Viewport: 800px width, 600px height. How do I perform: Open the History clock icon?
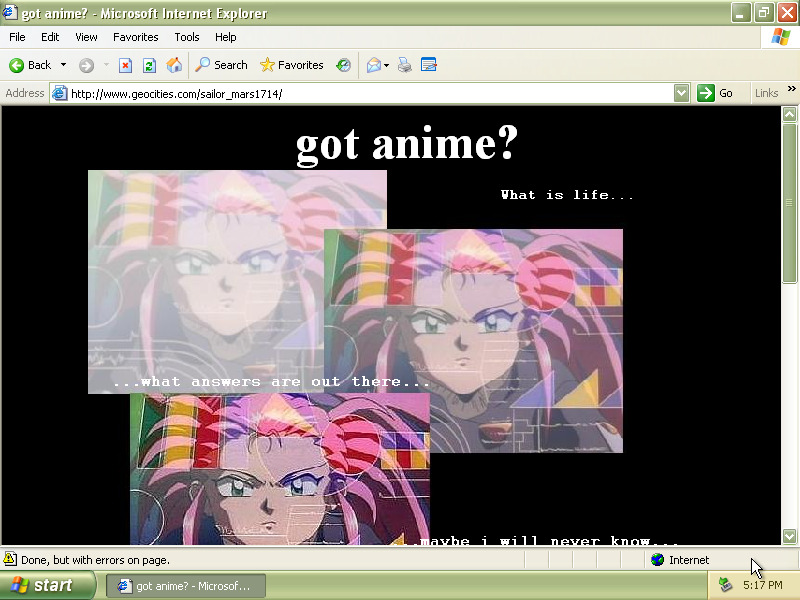(x=343, y=65)
